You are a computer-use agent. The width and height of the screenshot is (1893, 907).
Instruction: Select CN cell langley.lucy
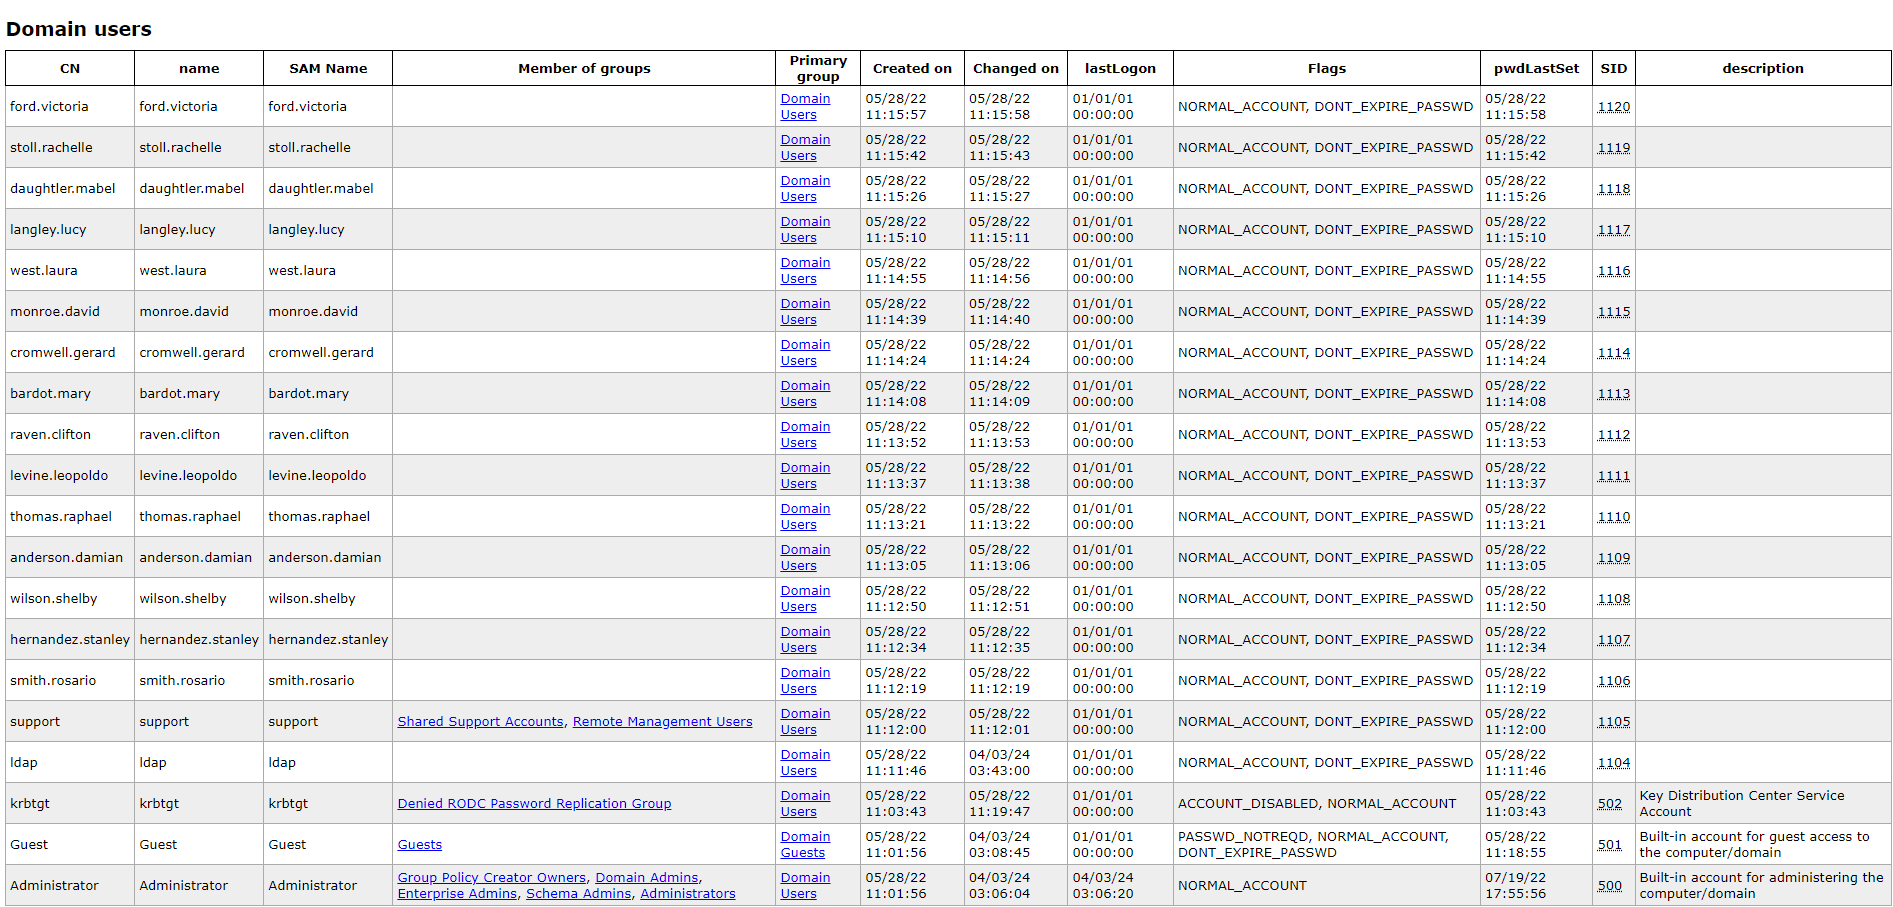[x=70, y=230]
